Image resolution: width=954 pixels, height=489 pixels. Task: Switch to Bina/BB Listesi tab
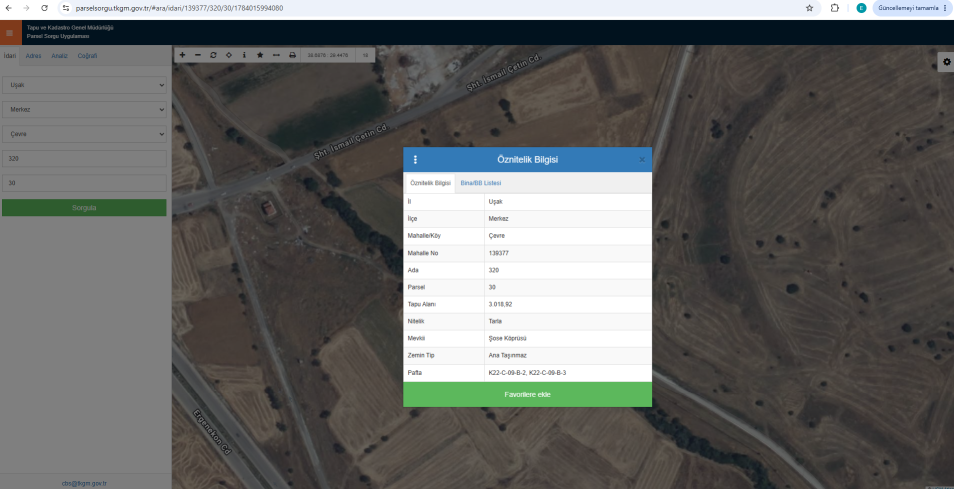click(481, 183)
